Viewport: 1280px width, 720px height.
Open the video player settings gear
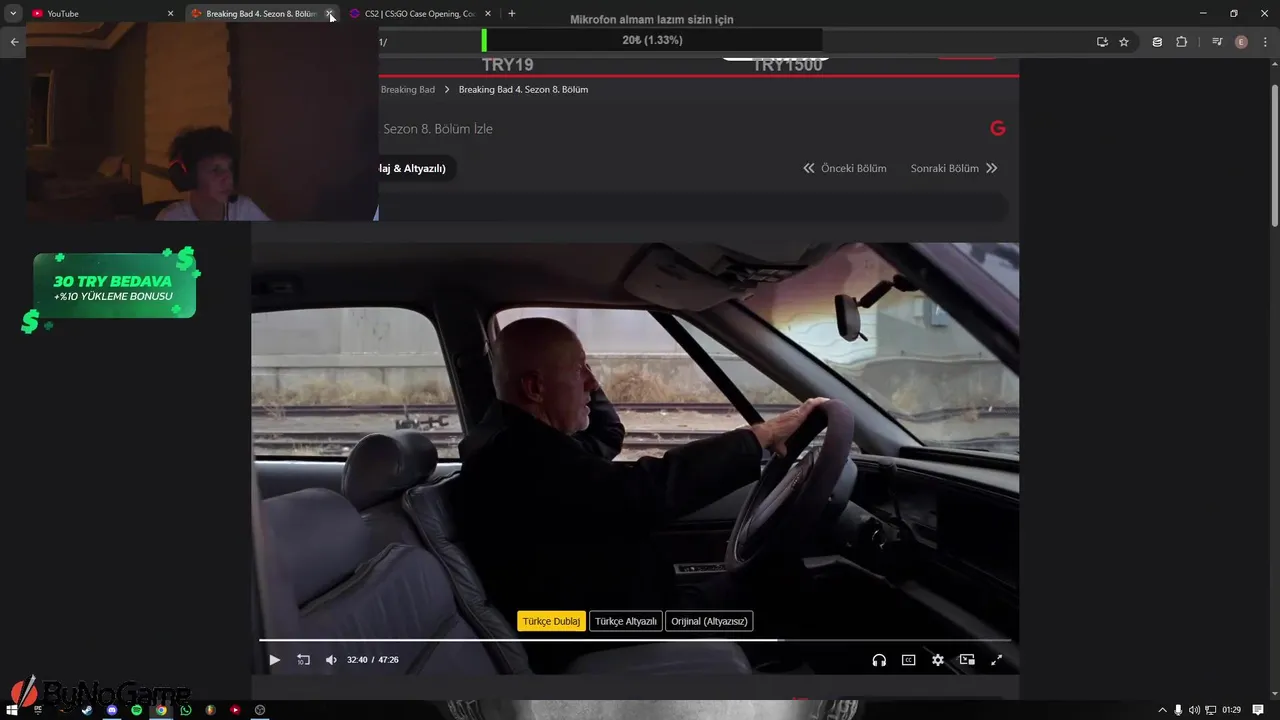tap(938, 660)
